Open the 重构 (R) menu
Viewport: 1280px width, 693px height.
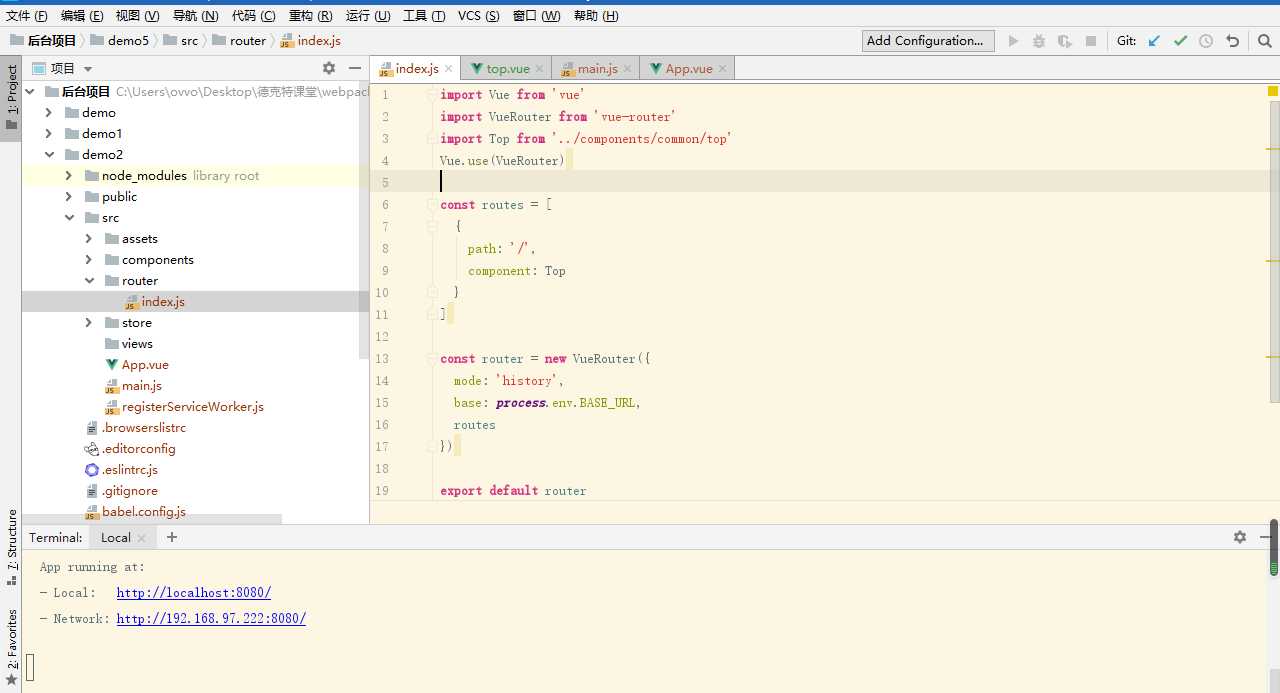pyautogui.click(x=310, y=16)
